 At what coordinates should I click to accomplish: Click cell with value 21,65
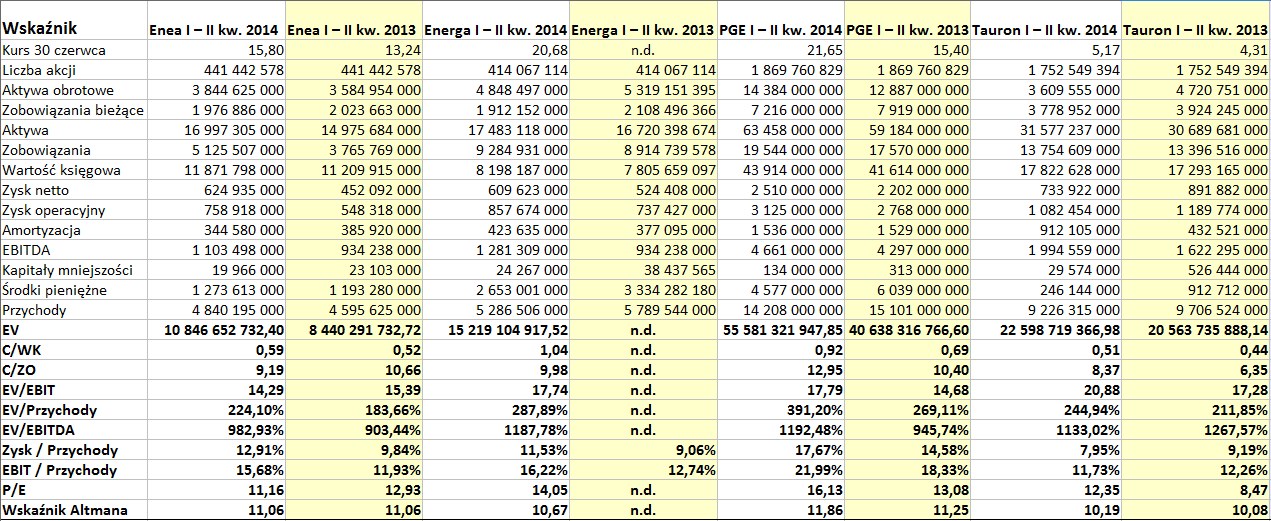coord(781,50)
